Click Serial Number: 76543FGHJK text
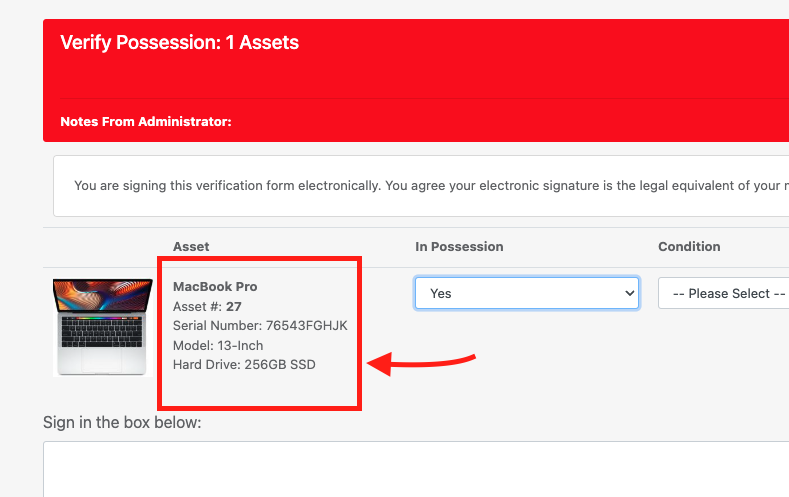The height and width of the screenshot is (497, 789). click(x=260, y=325)
